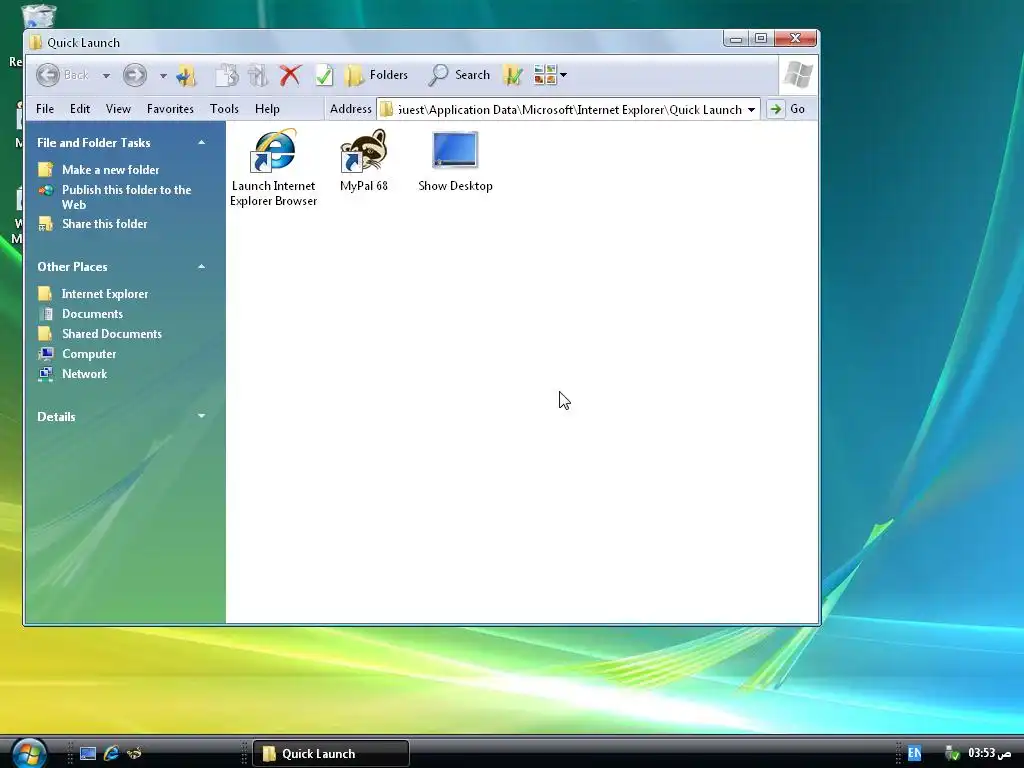Click the Quick Launch taskbar window button
The width and height of the screenshot is (1024, 768).
point(330,754)
